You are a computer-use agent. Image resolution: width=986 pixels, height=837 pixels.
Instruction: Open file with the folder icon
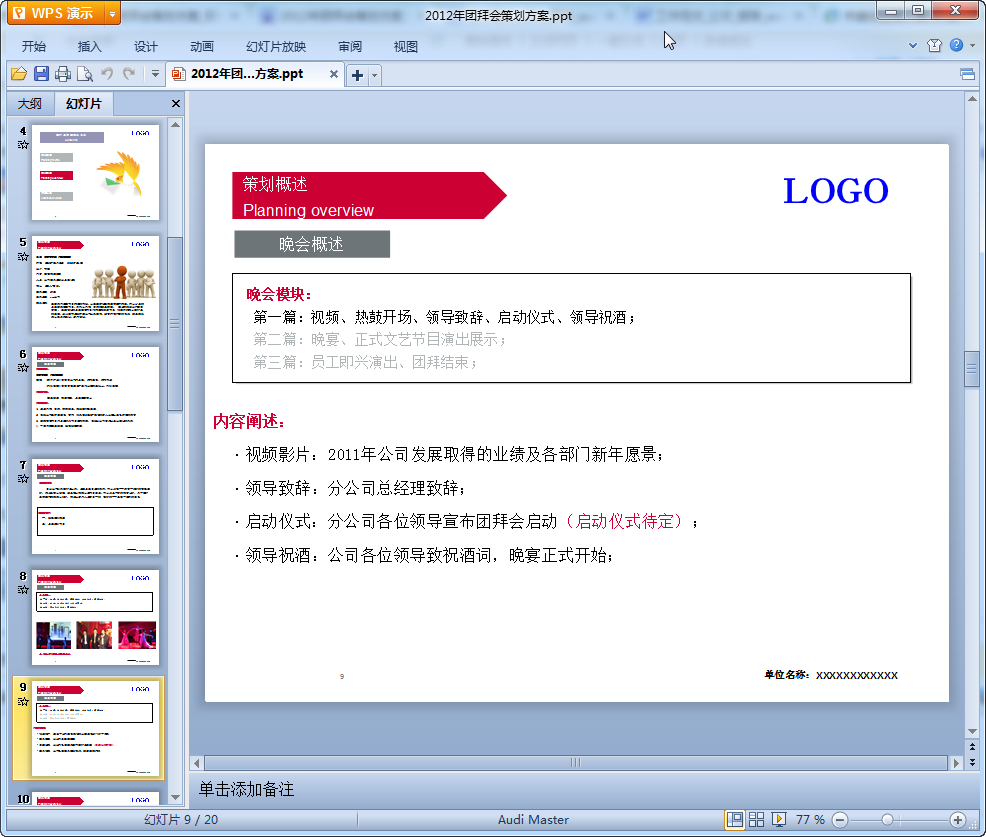click(19, 74)
